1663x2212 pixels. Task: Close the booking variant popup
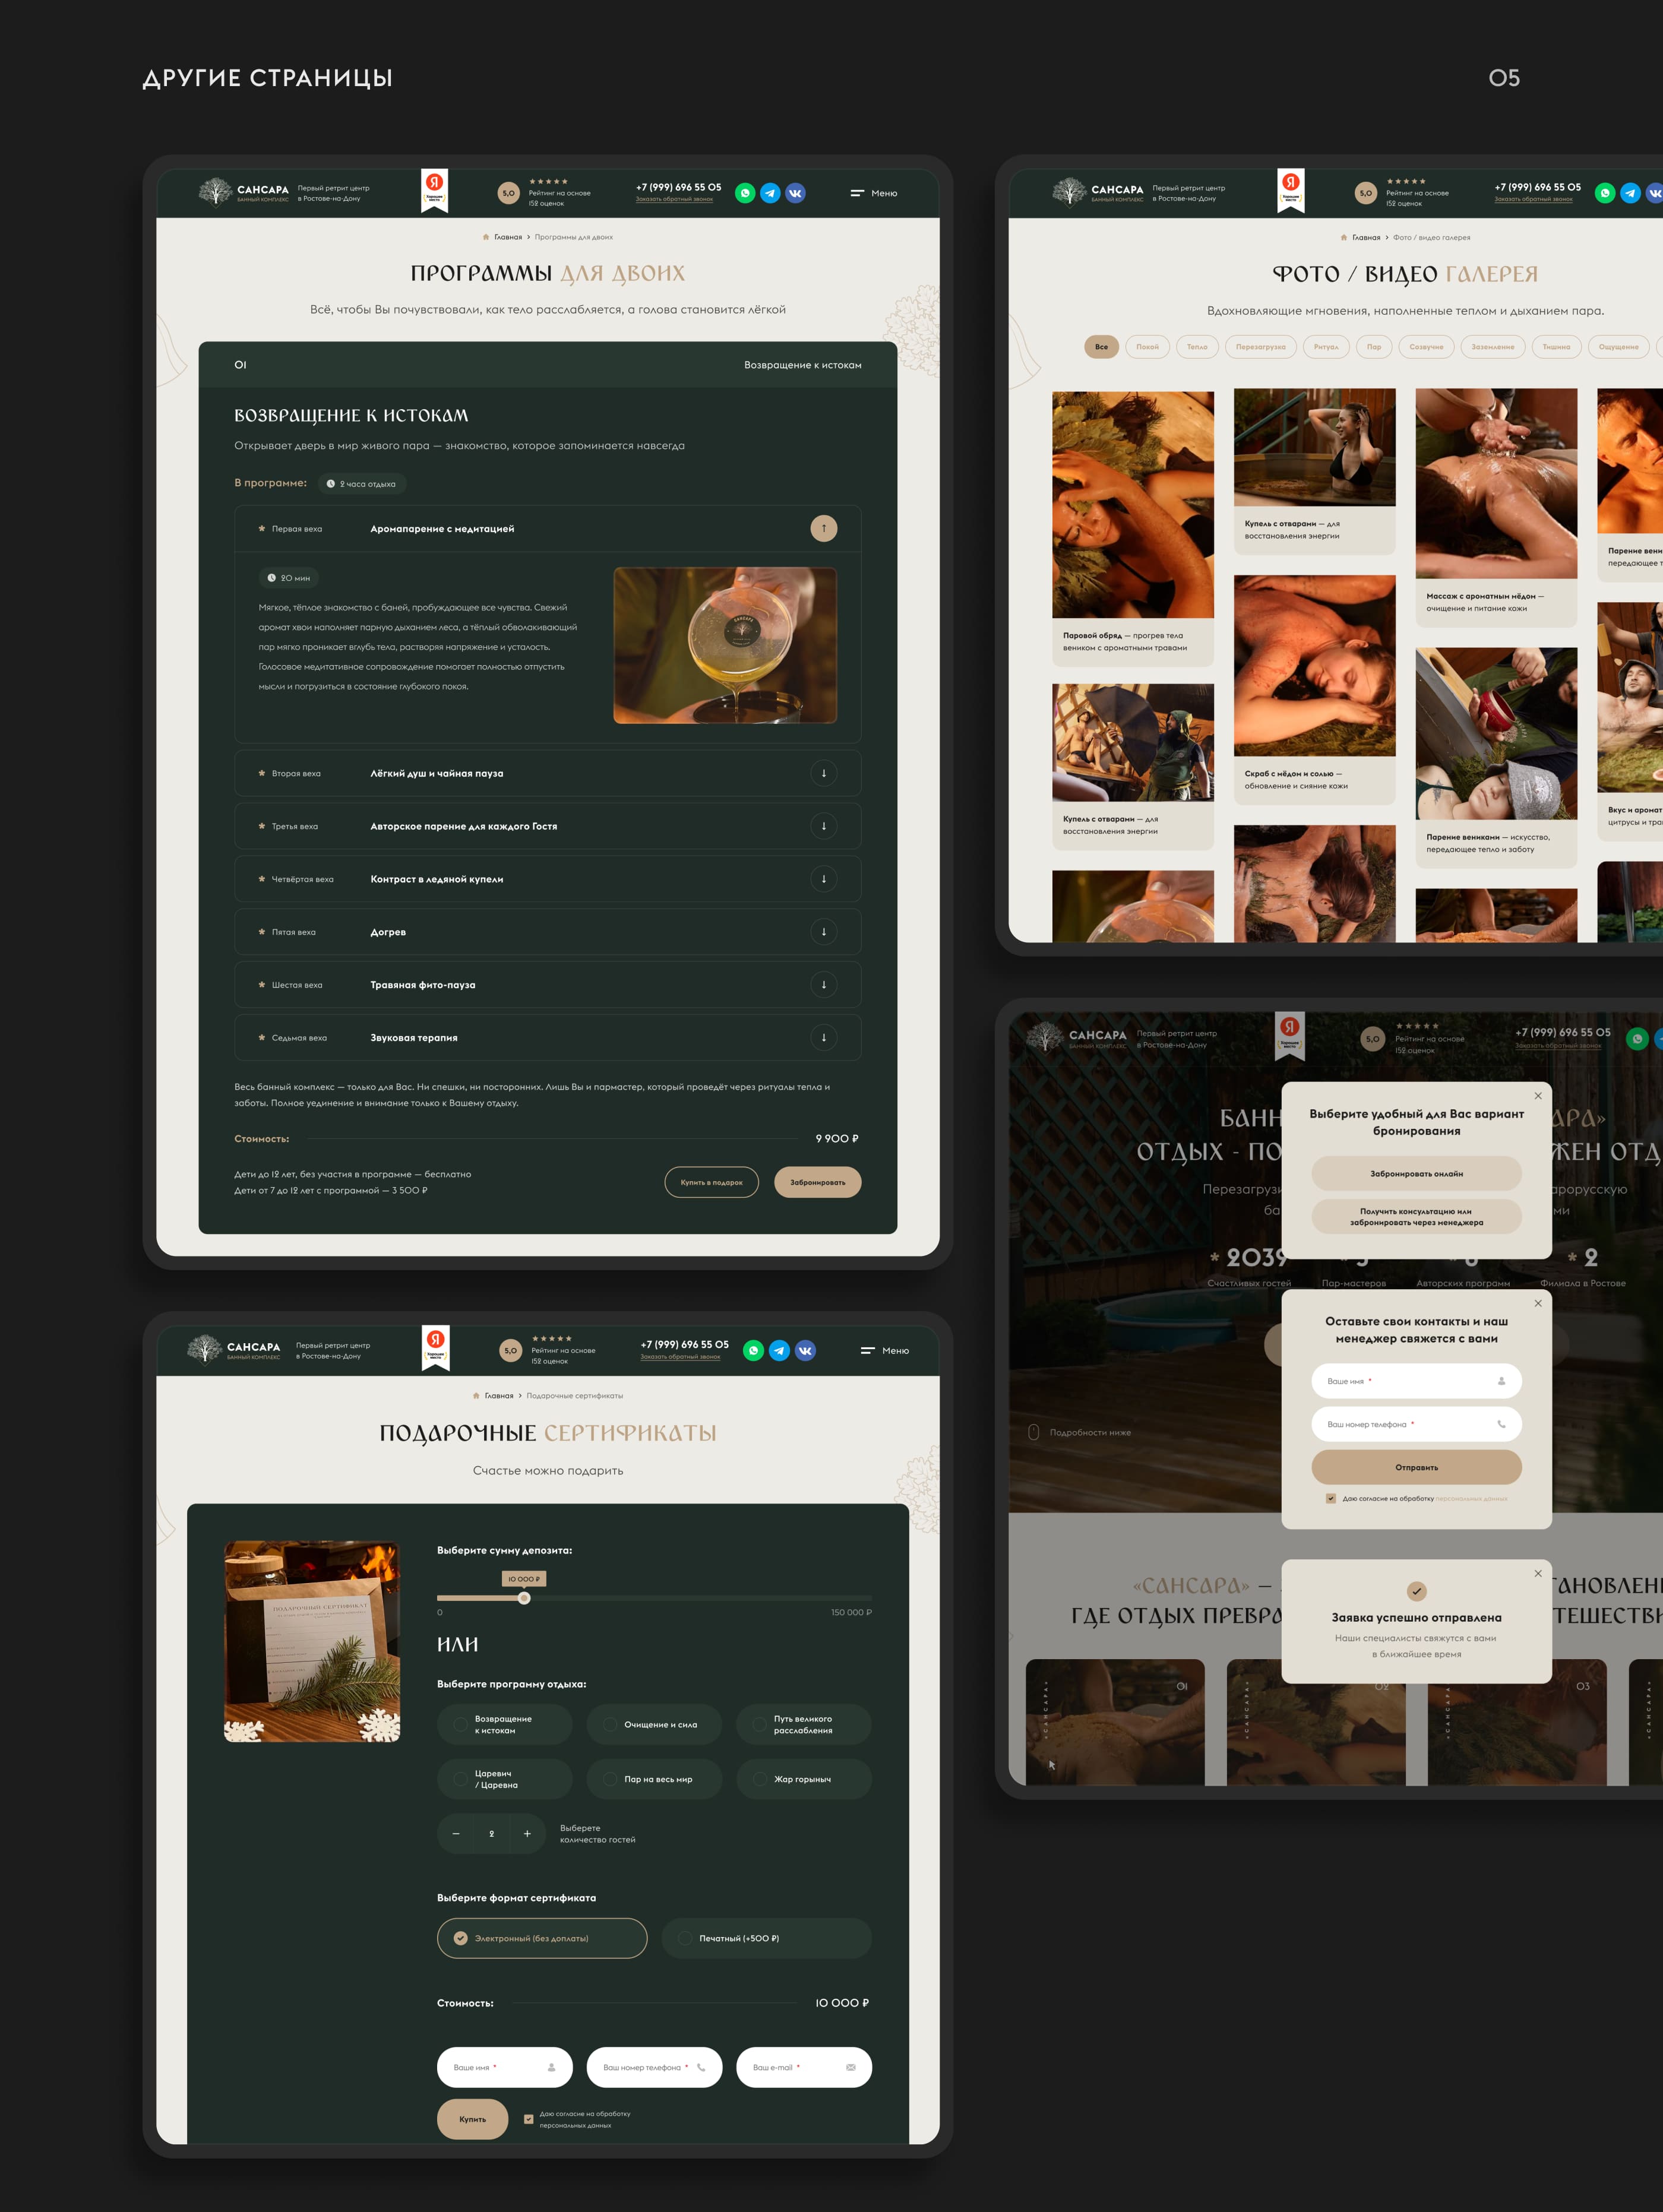point(1538,1096)
